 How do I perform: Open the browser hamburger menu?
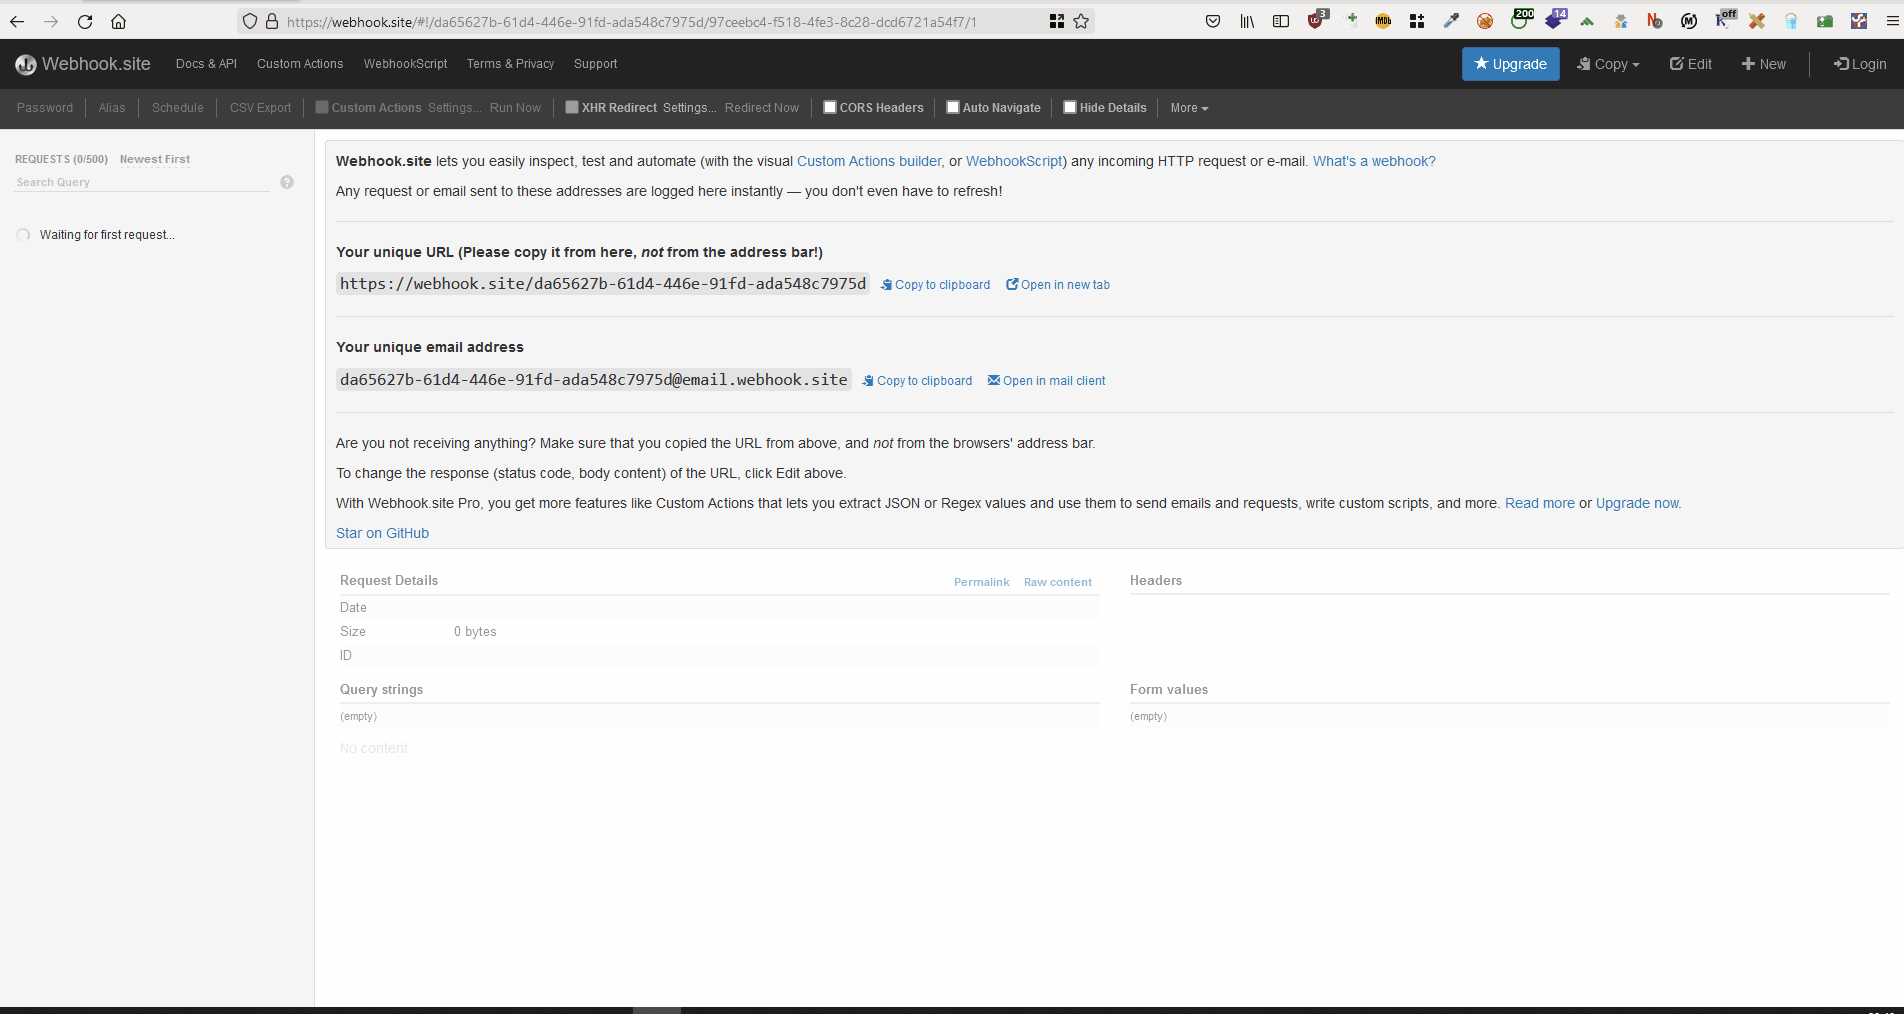point(1890,21)
